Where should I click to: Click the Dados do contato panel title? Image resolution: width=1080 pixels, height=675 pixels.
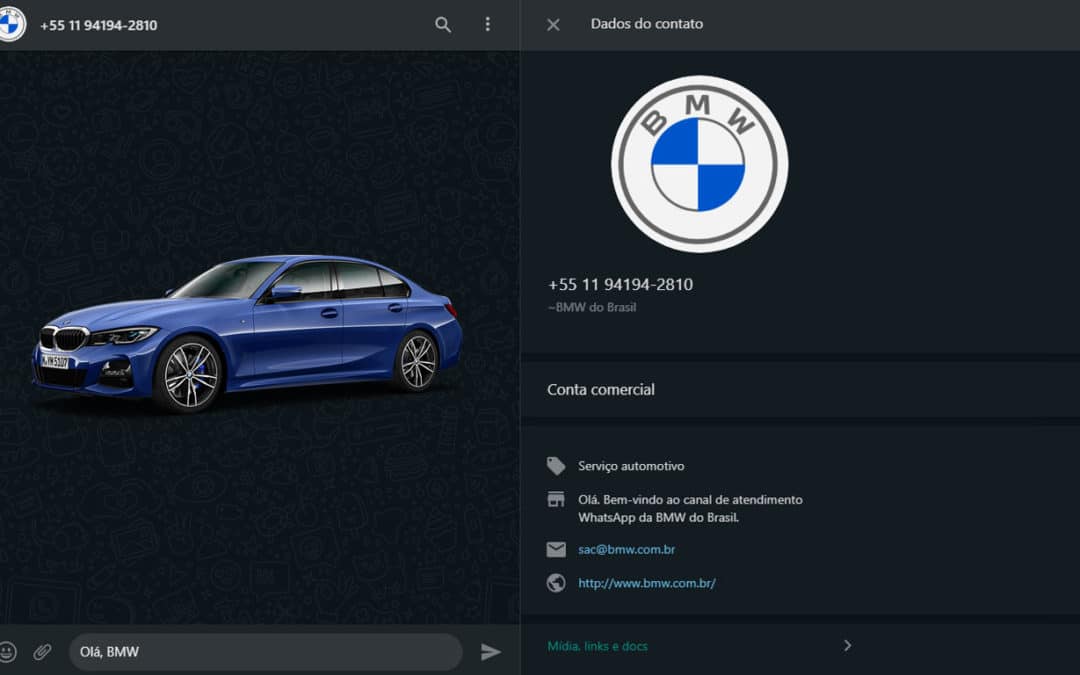[647, 24]
